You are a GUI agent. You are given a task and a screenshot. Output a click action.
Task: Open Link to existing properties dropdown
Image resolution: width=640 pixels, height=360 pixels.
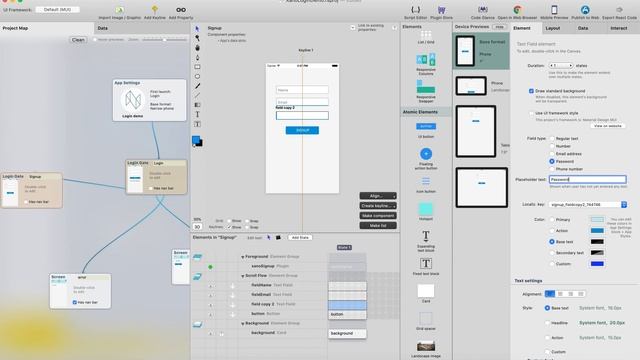(x=353, y=28)
